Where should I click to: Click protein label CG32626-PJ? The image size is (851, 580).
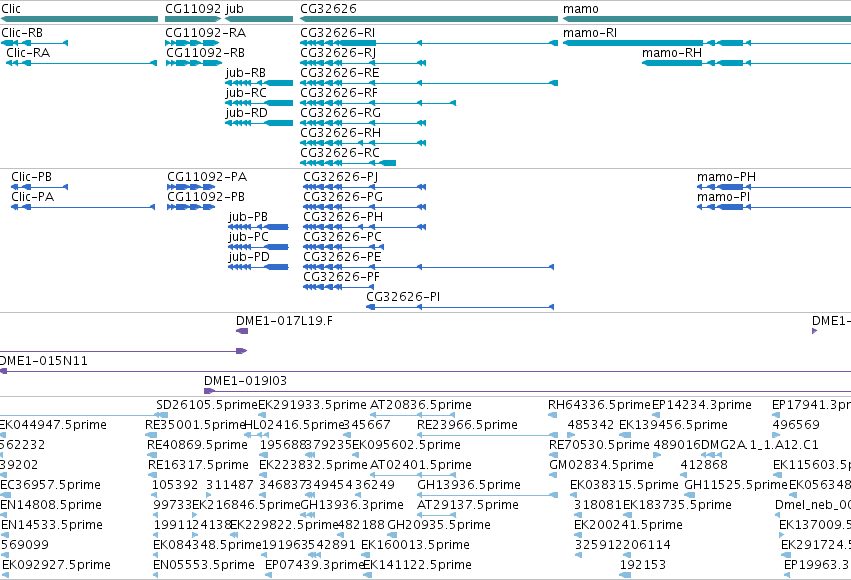point(341,177)
